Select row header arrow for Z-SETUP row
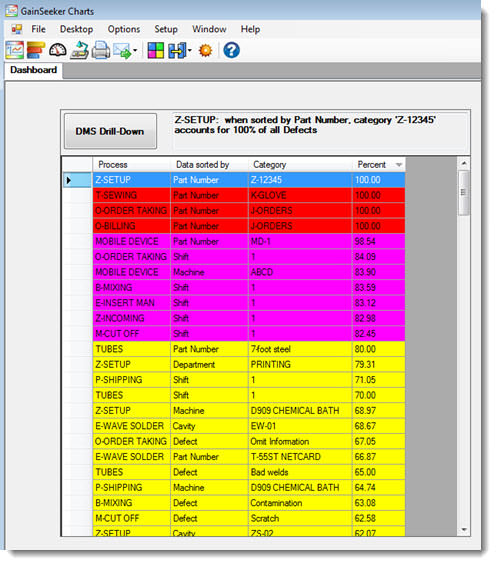 [77, 180]
